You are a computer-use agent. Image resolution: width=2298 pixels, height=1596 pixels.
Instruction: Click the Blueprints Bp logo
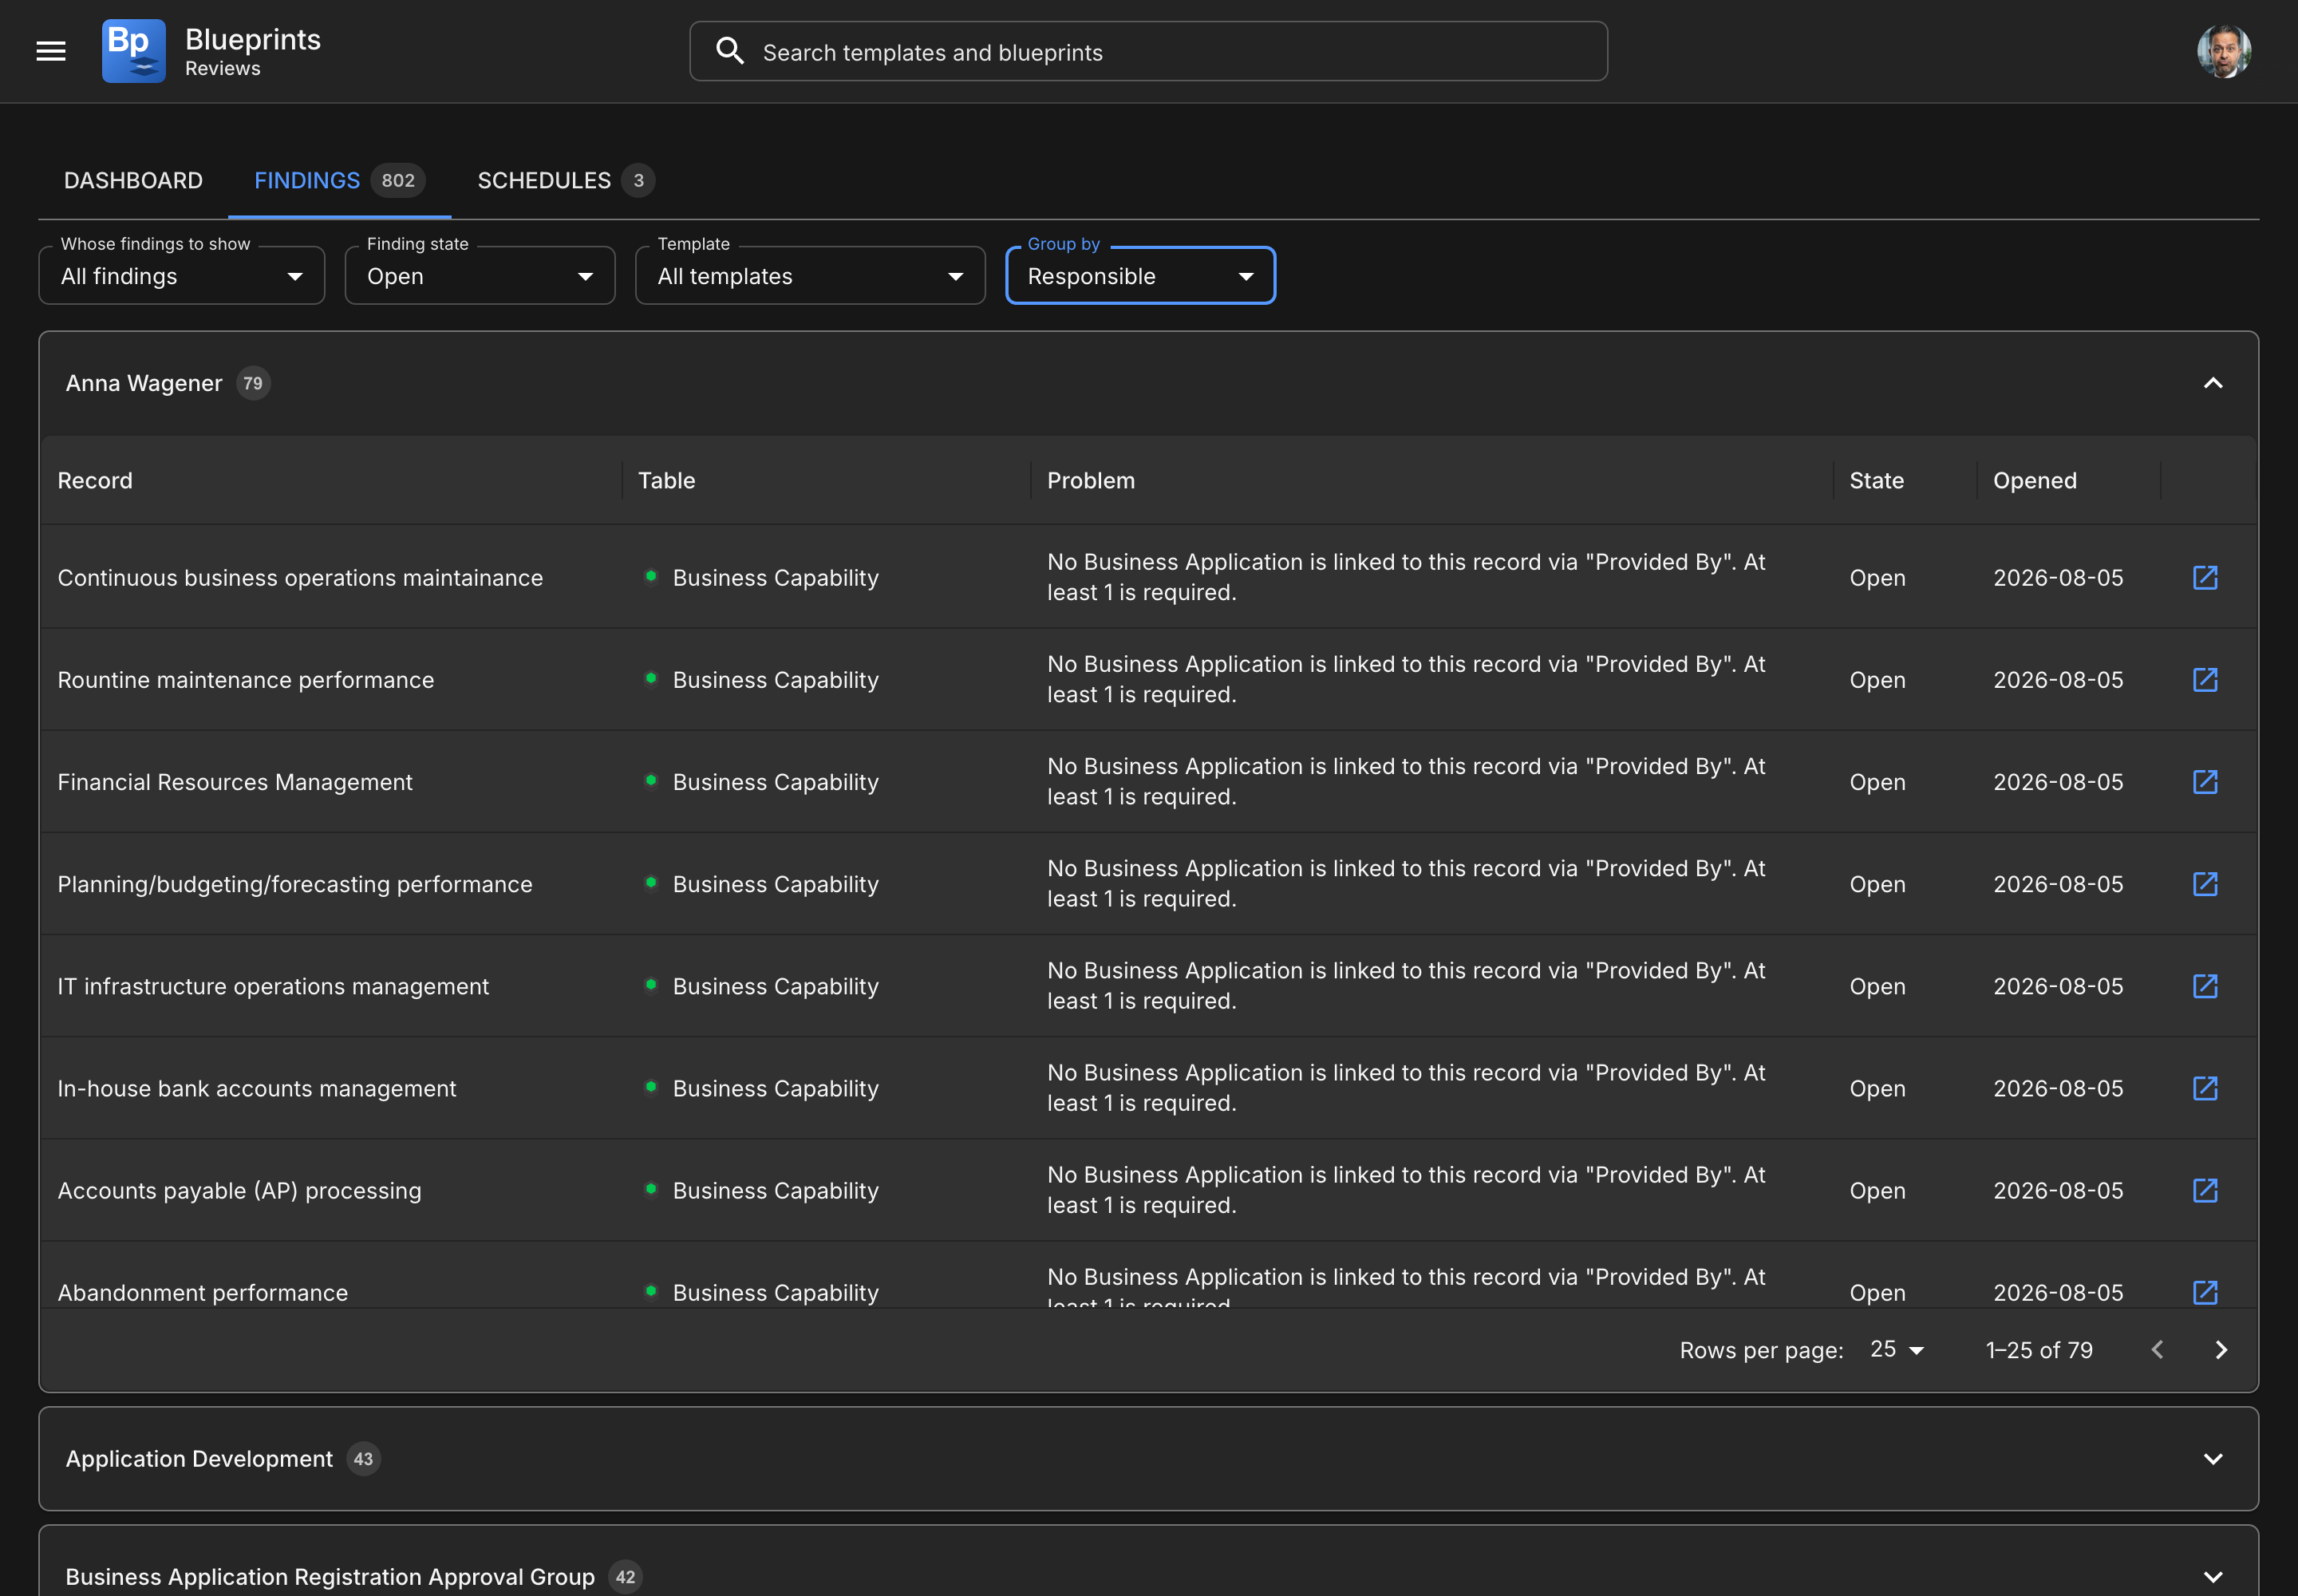134,51
